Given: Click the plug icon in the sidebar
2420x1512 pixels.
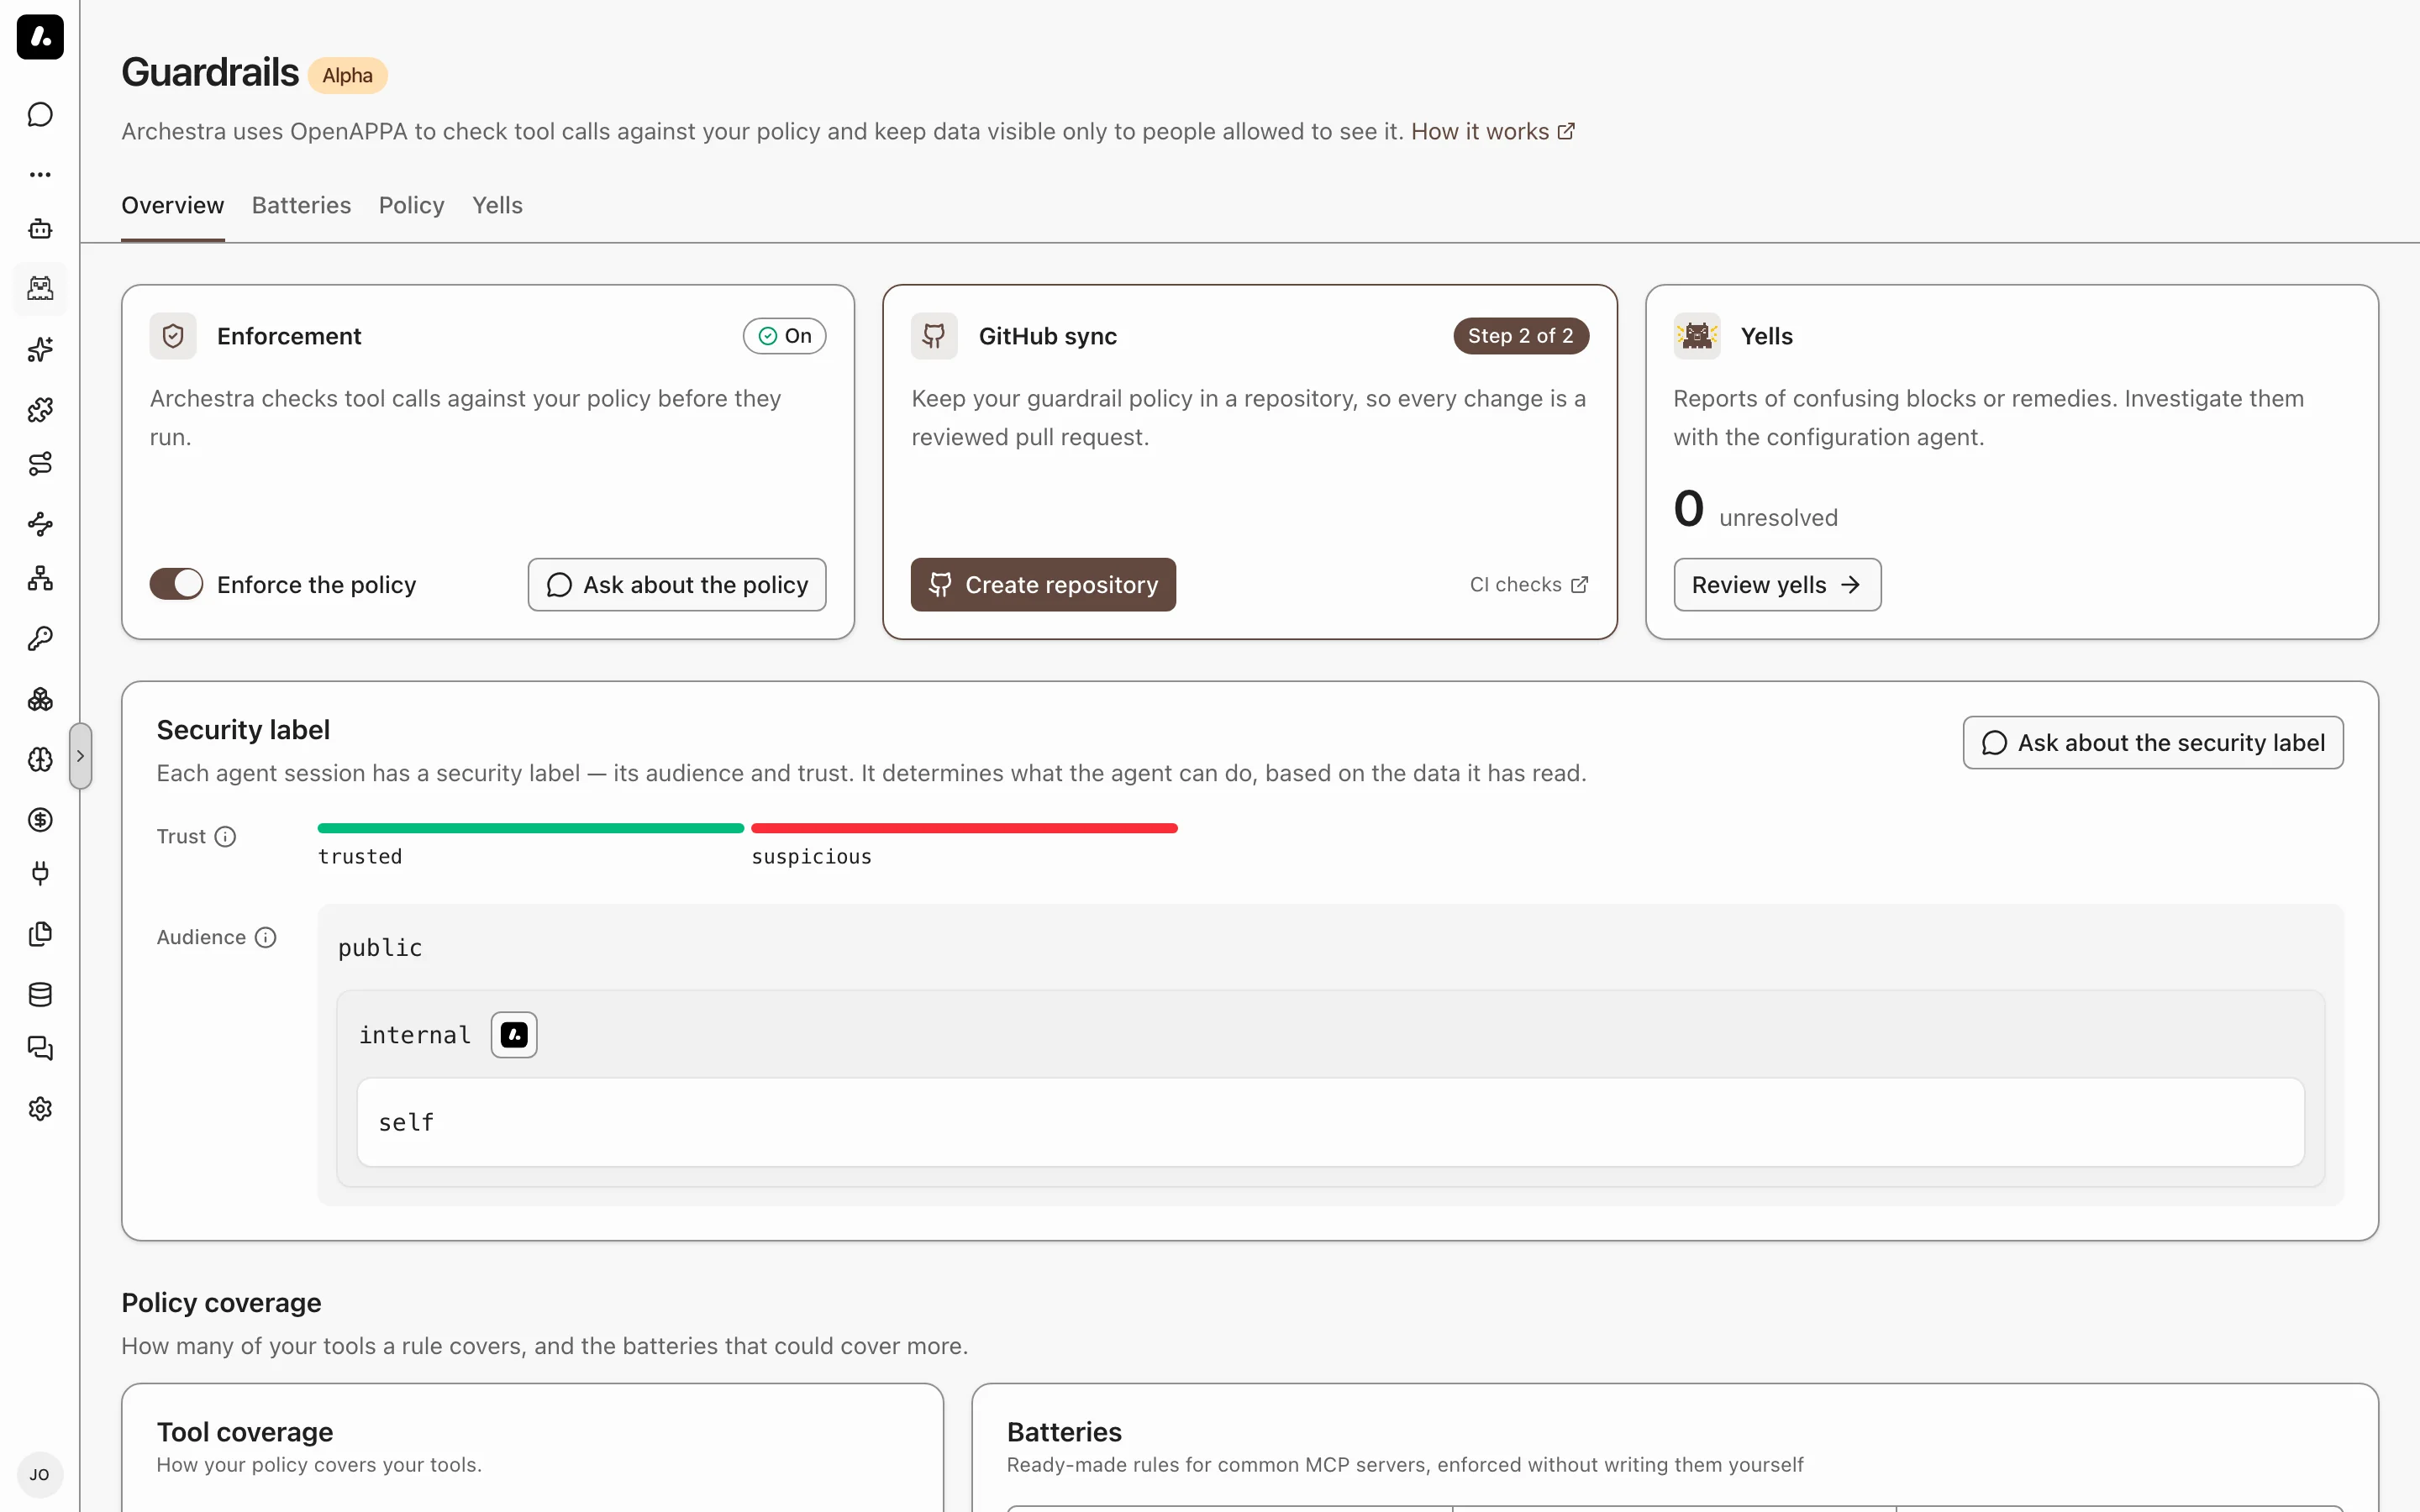Looking at the screenshot, I should click(x=40, y=874).
